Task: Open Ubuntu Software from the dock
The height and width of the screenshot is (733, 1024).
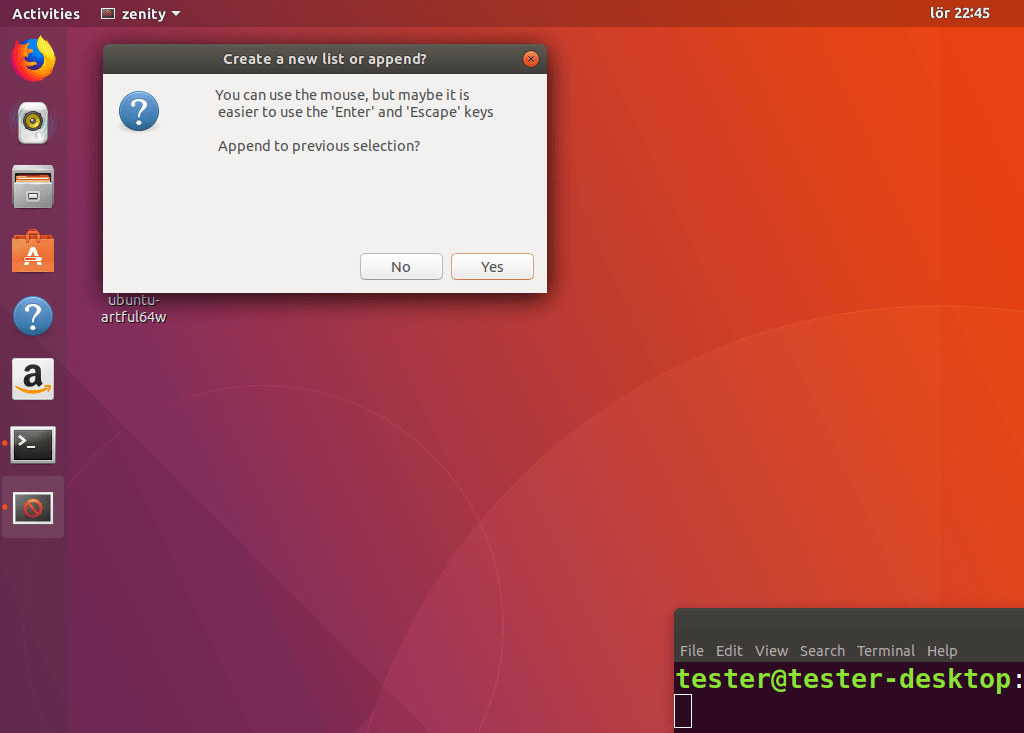Action: coord(33,252)
